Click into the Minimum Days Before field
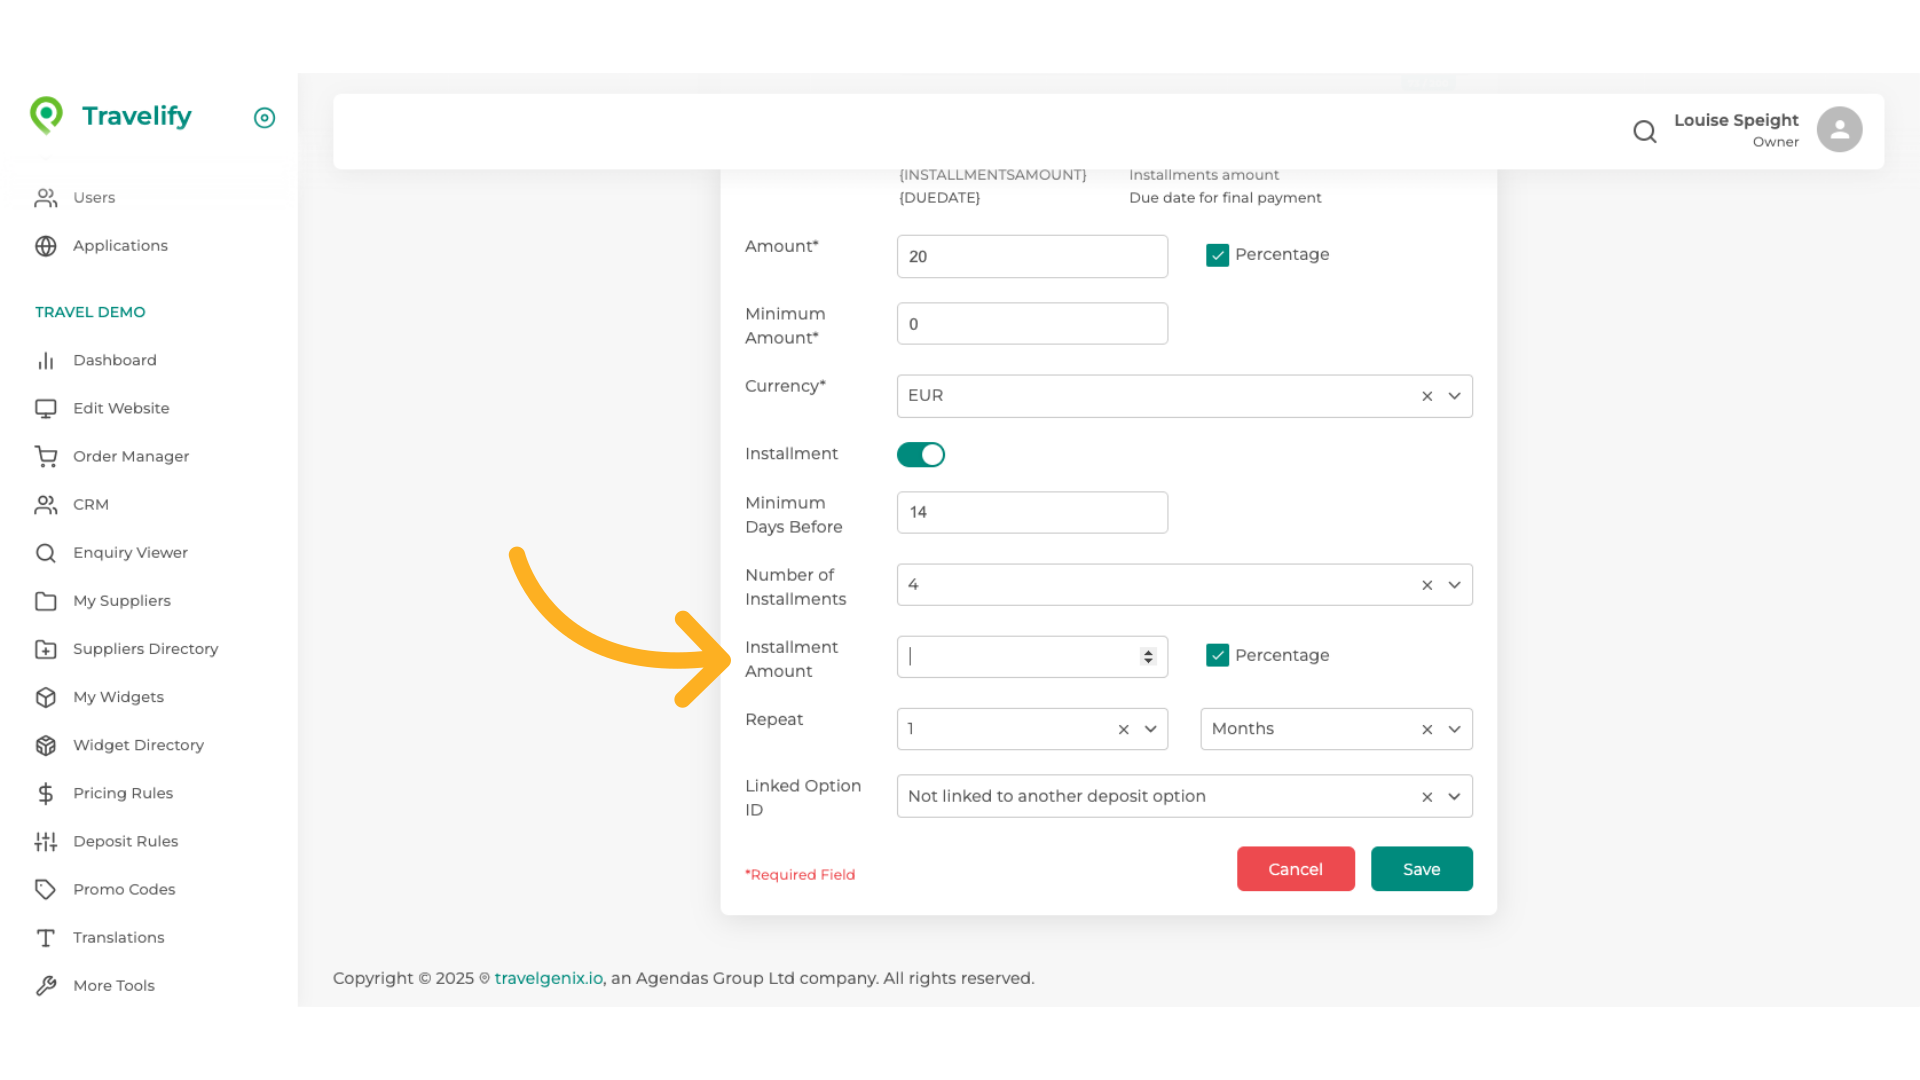Screen dimensions: 1920x1080 tap(1032, 512)
